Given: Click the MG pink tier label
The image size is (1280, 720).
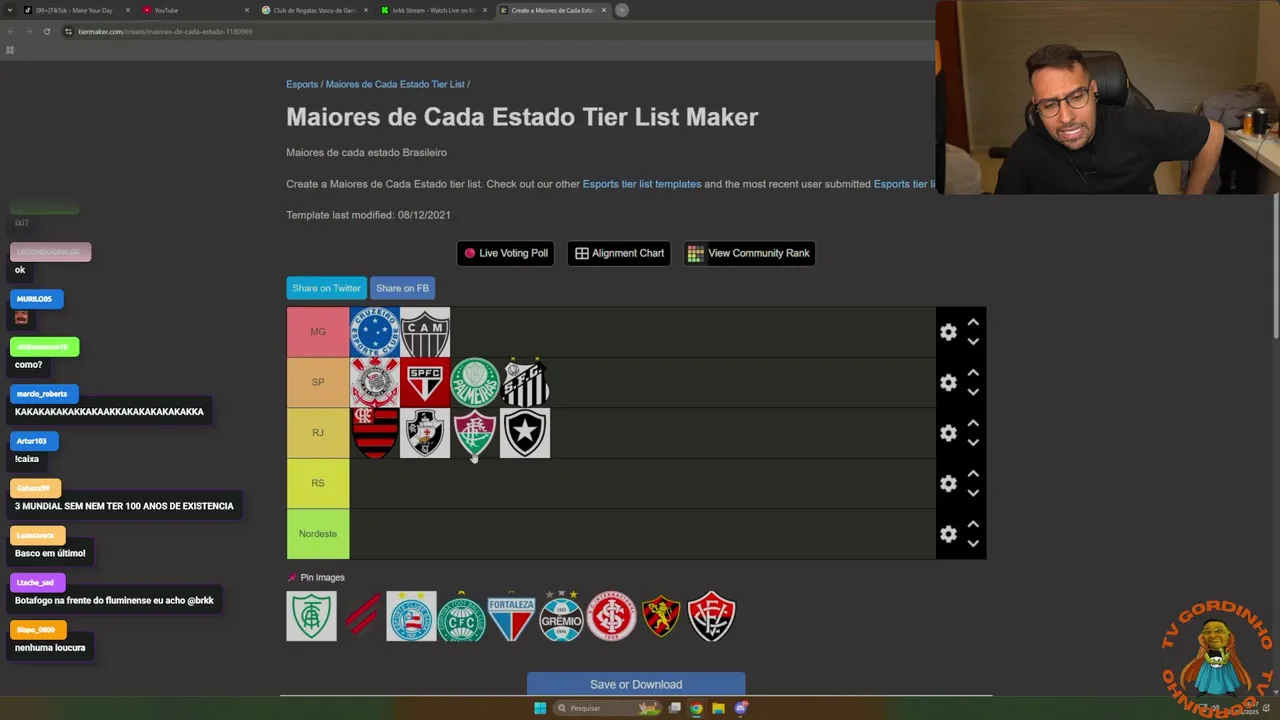Looking at the screenshot, I should pos(318,332).
